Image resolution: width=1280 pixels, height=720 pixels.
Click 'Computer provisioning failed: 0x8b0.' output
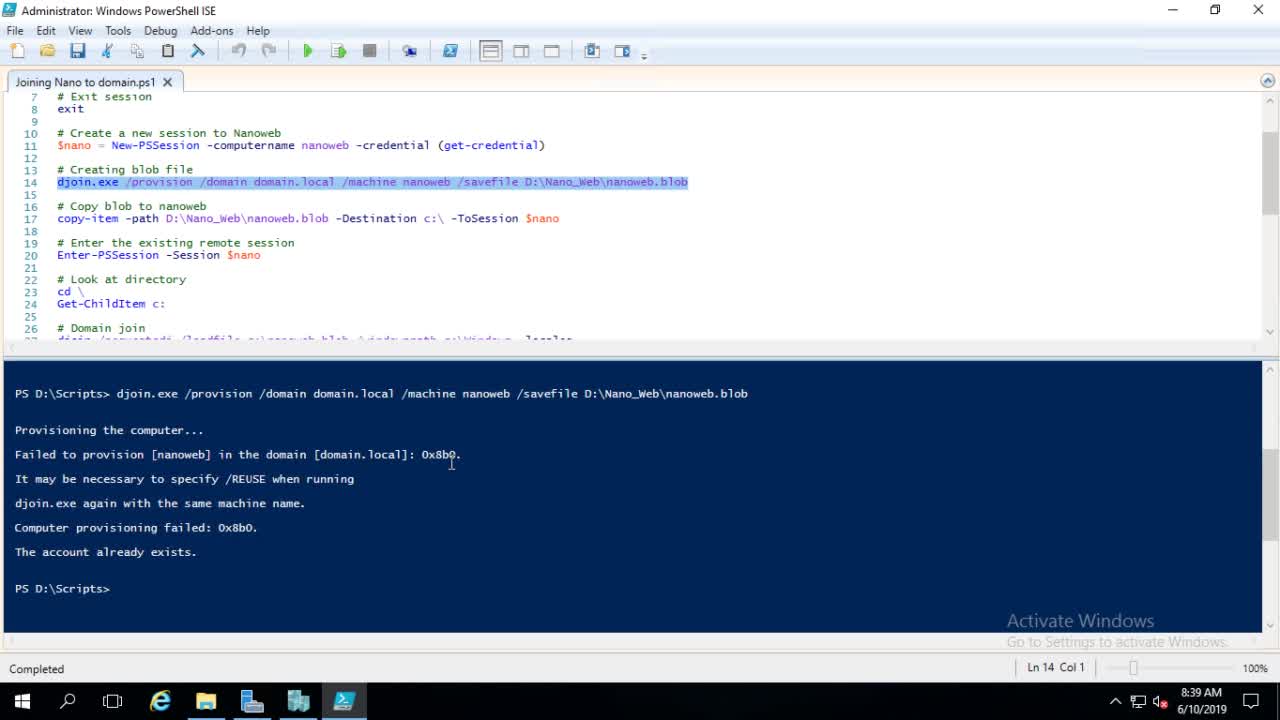[136, 527]
